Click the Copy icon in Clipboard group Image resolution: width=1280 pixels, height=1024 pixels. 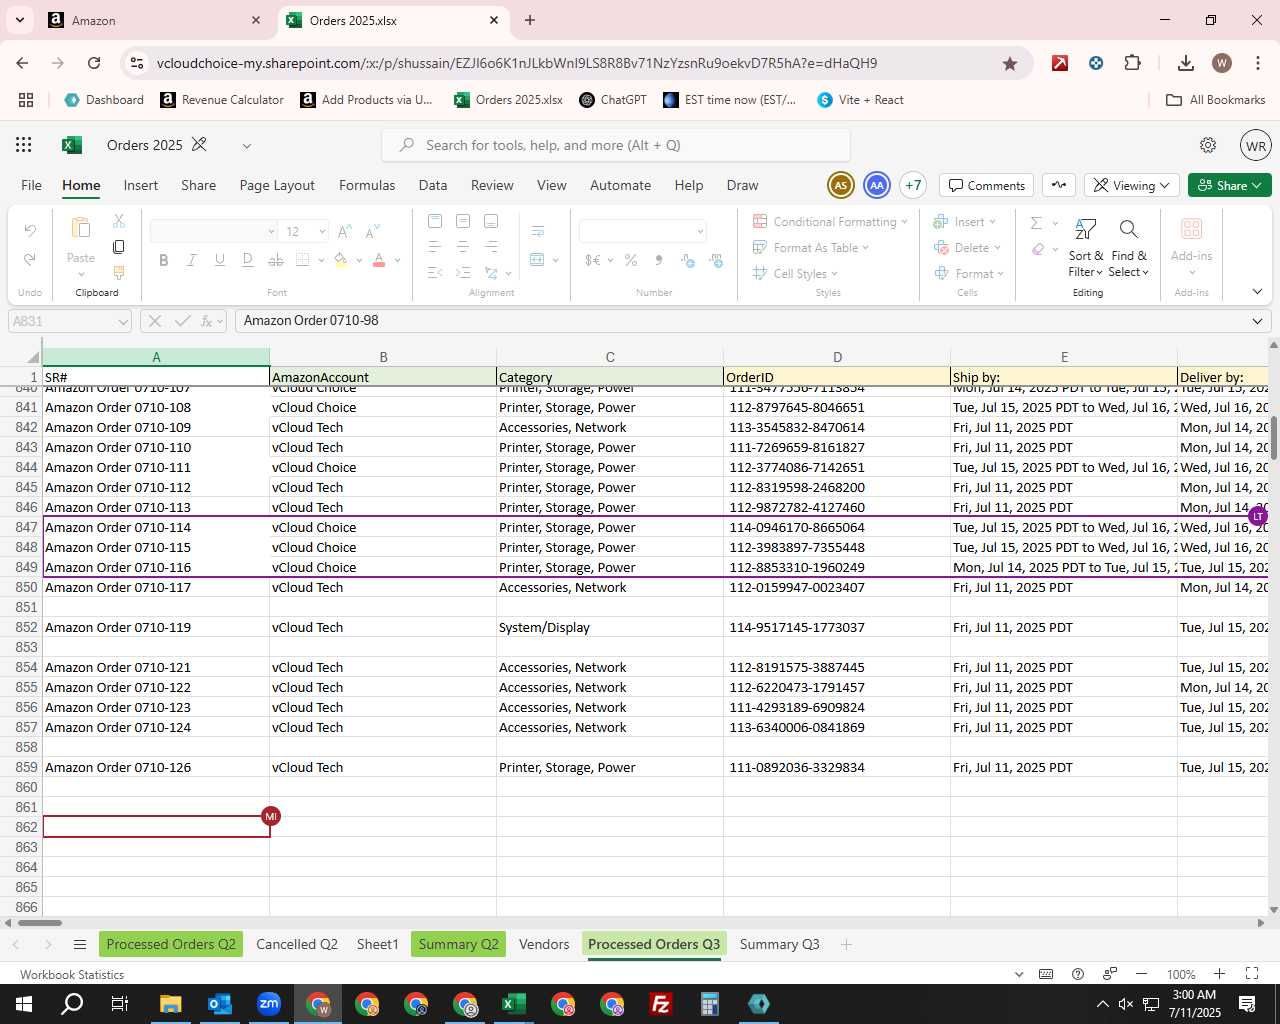[x=119, y=247]
